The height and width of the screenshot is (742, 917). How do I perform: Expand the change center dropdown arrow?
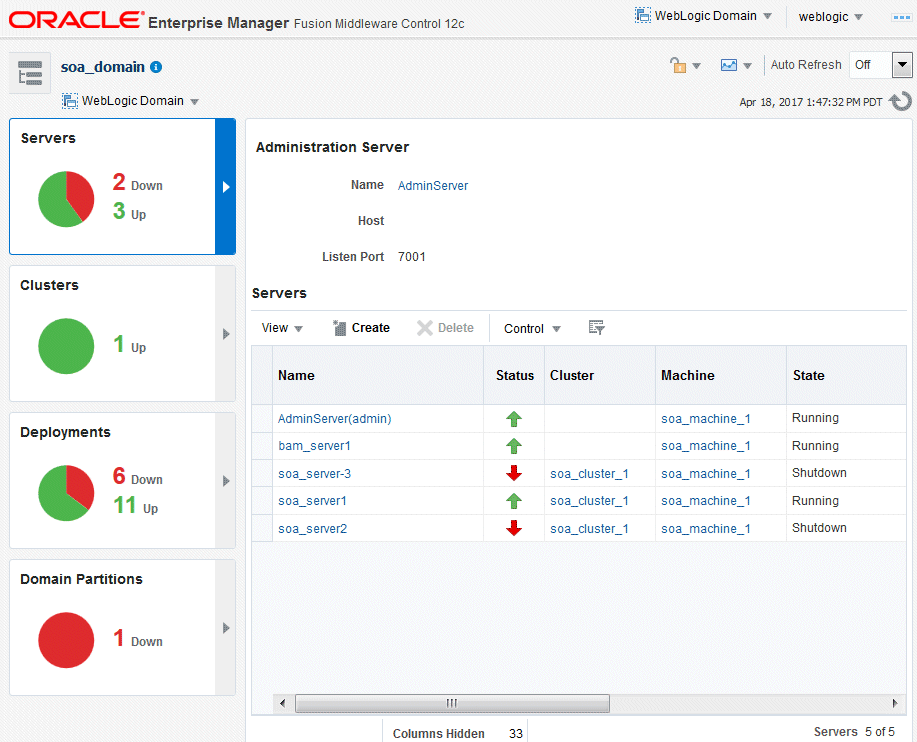tap(697, 66)
